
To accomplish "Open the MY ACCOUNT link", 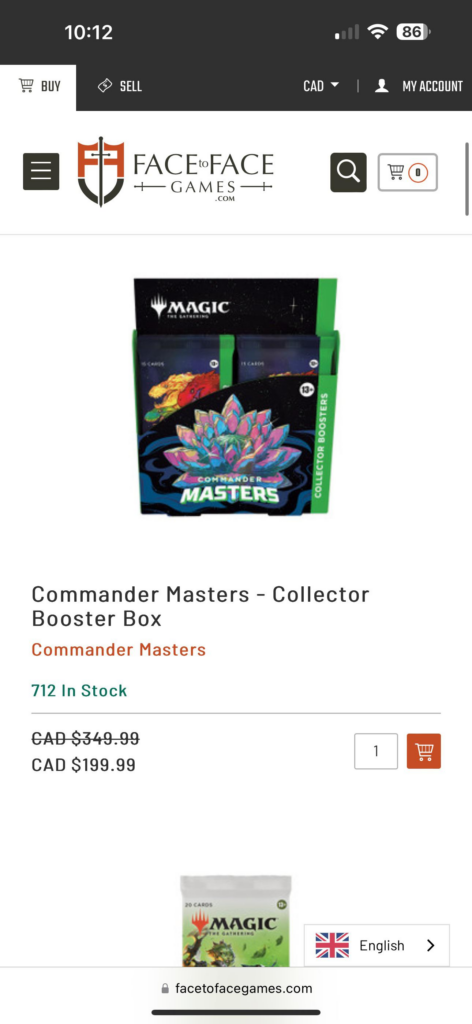I will pos(418,86).
